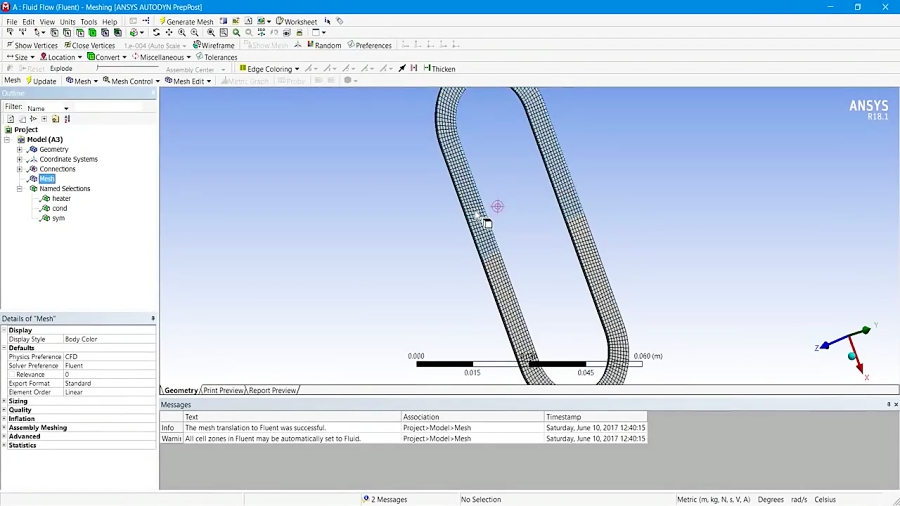The image size is (900, 506).
Task: Open the View menu
Action: 47,21
